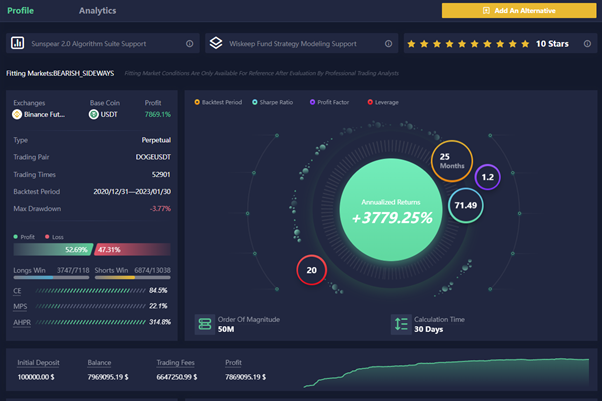This screenshot has width=602, height=401.
Task: Click the red Leverage 20 bubble
Action: [x=312, y=270]
